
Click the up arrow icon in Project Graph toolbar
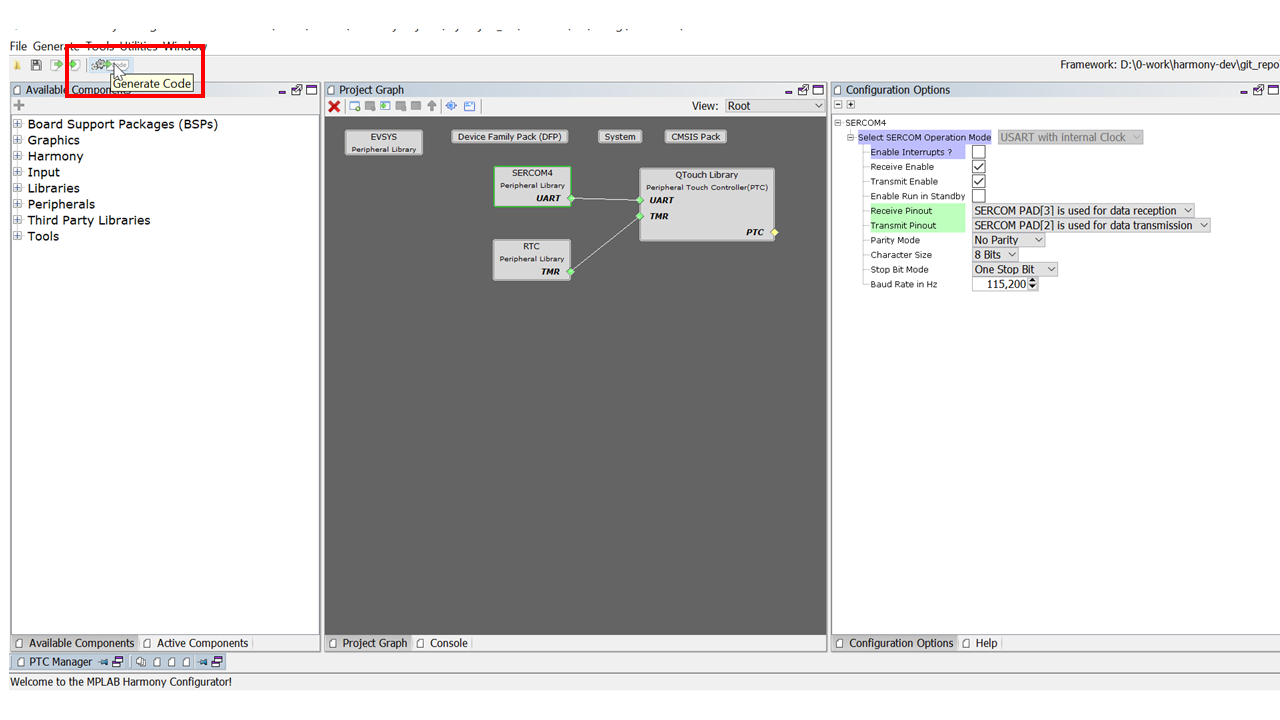[x=432, y=106]
